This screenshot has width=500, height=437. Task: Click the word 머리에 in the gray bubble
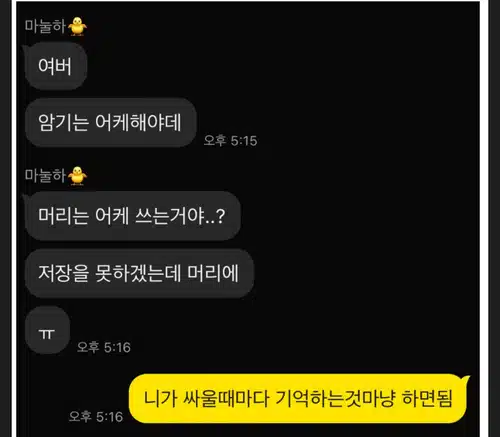213,273
